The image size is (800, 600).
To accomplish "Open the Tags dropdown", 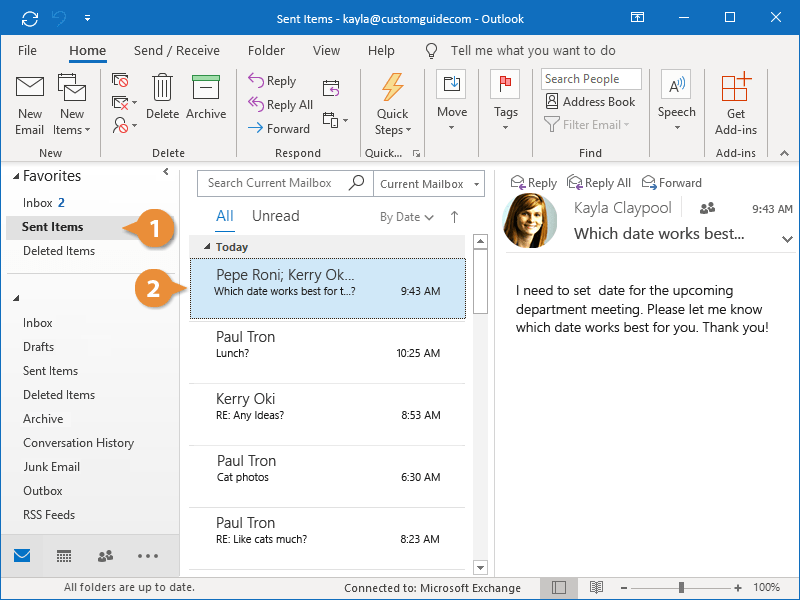I will 506,102.
